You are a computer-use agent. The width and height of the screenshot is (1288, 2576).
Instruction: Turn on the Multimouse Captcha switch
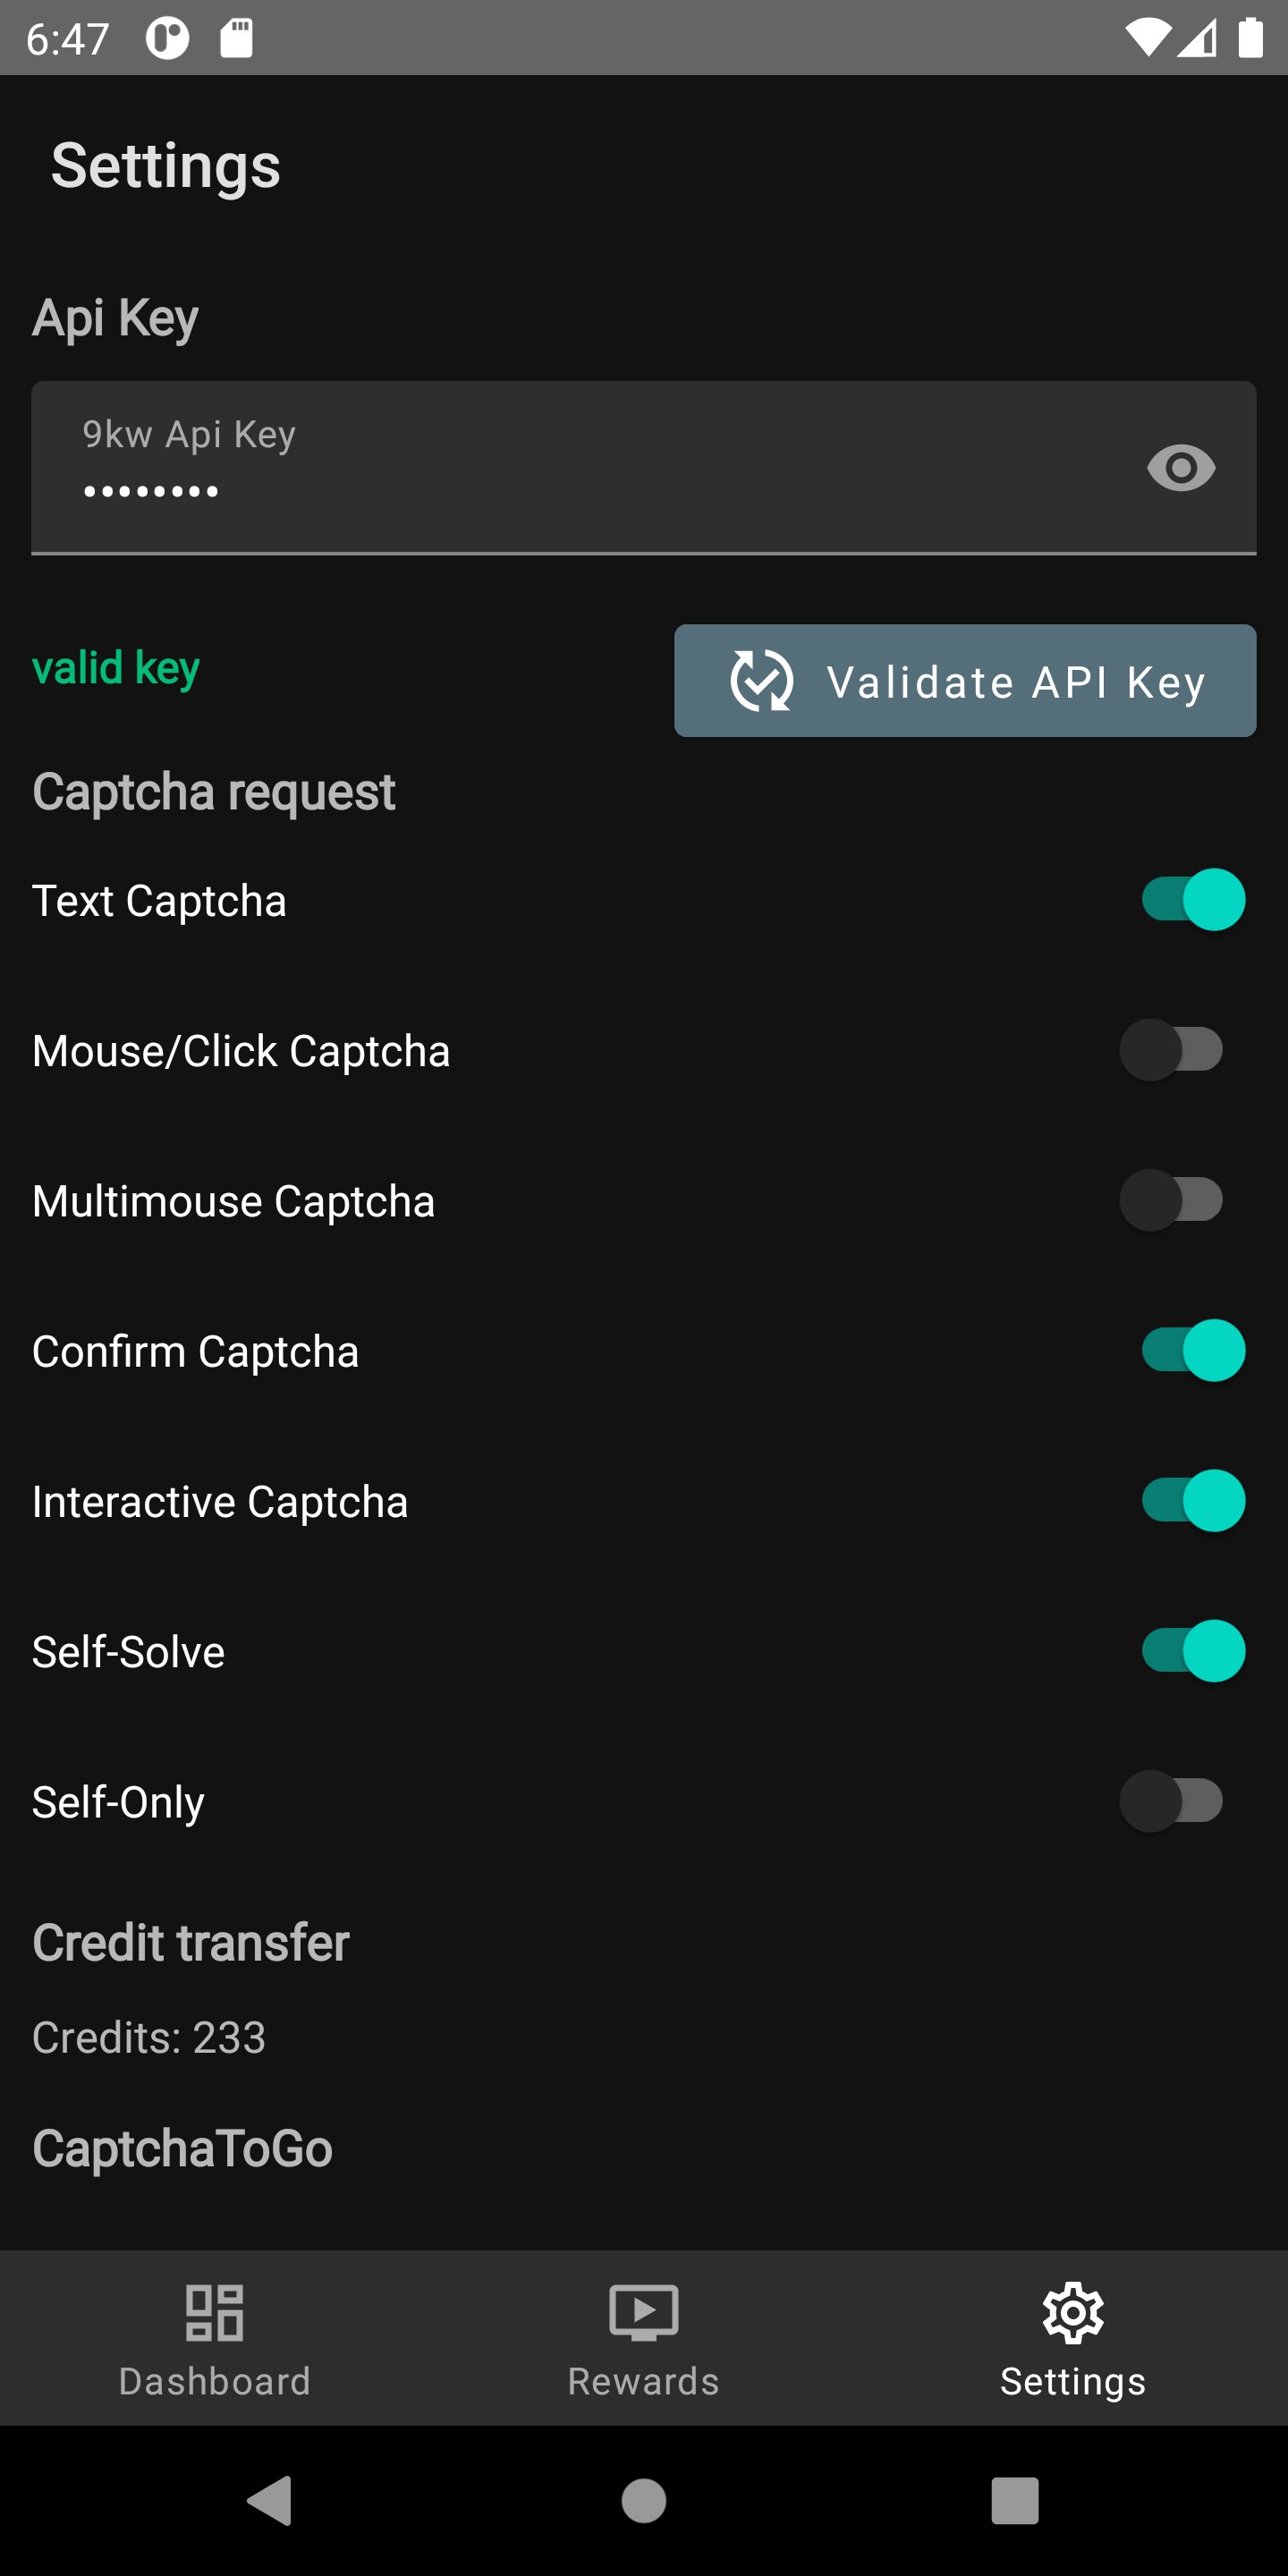pos(1171,1200)
